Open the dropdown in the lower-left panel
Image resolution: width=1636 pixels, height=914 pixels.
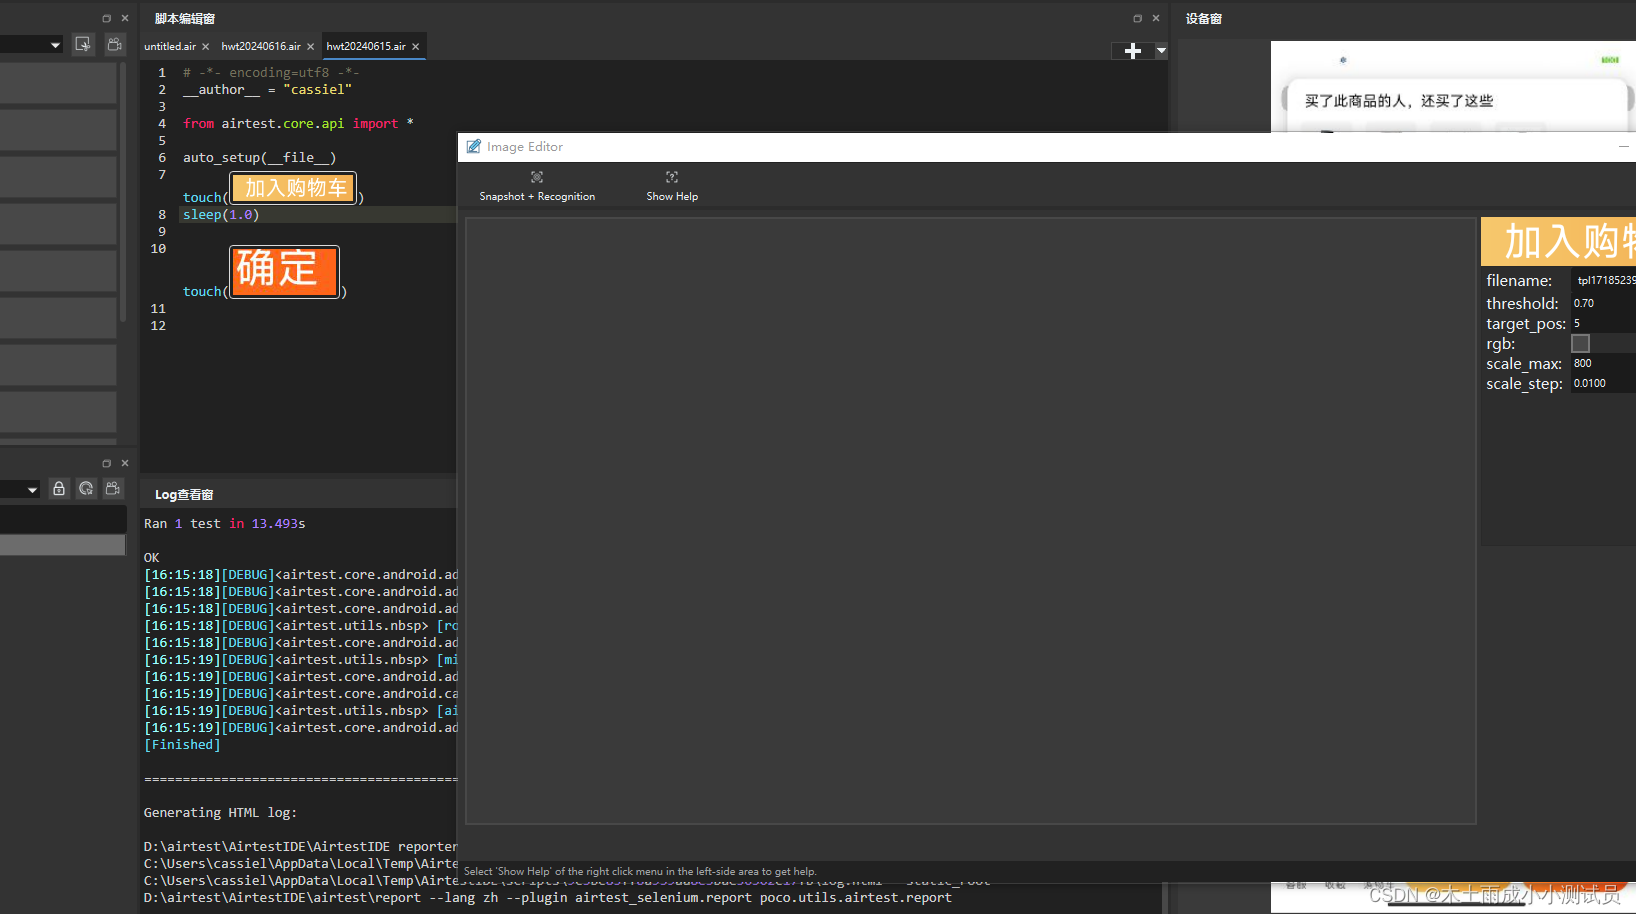32,490
